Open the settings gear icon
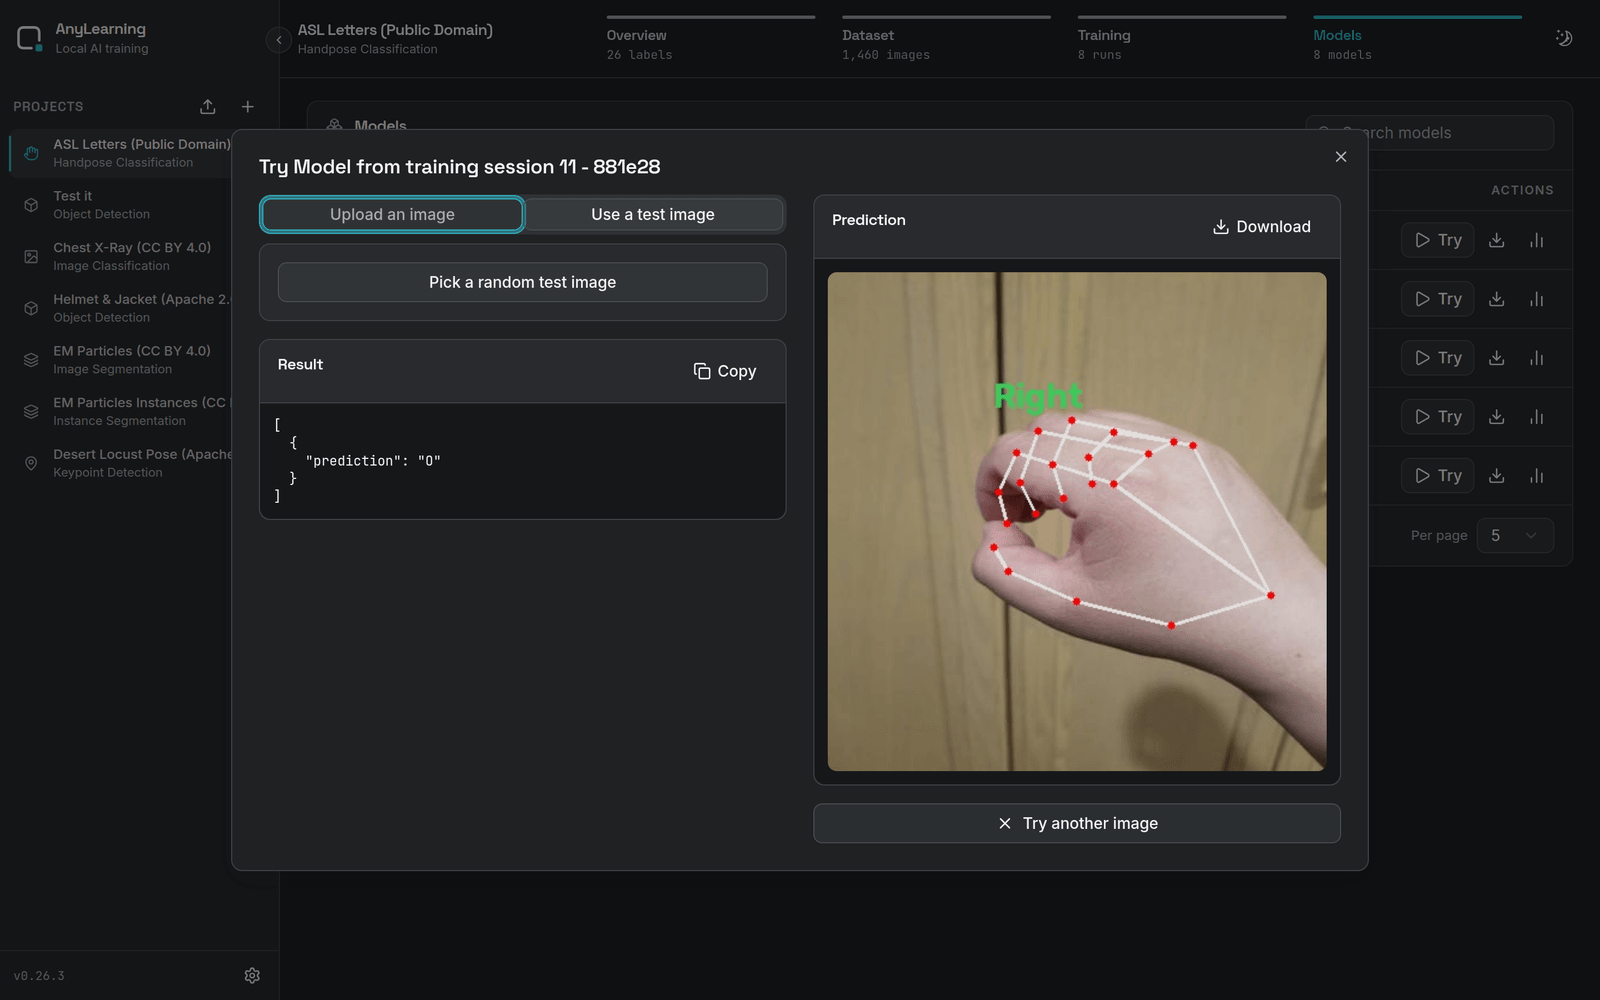 coord(252,975)
